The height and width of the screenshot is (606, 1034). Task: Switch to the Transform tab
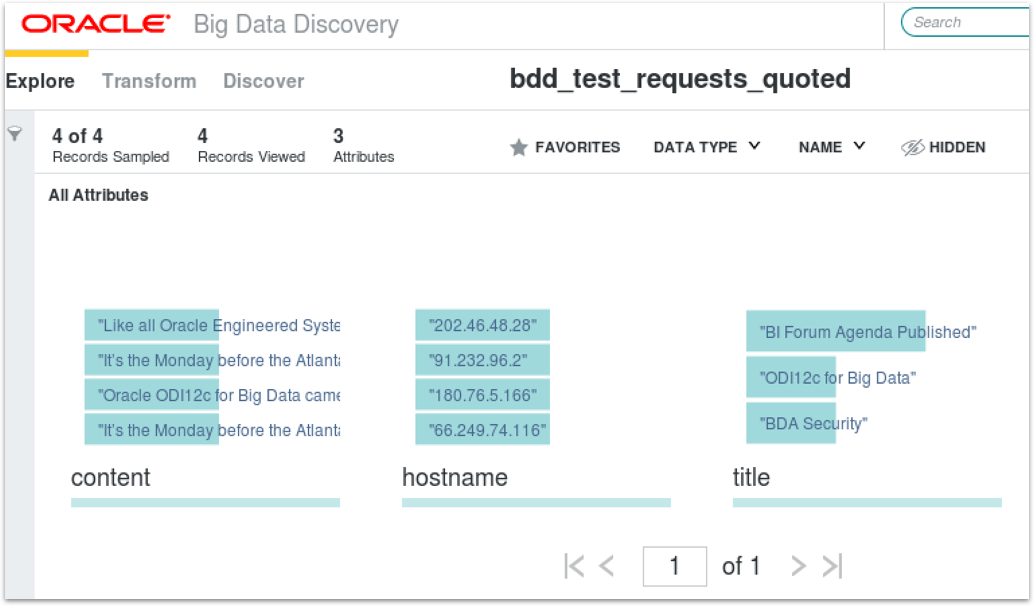(149, 81)
